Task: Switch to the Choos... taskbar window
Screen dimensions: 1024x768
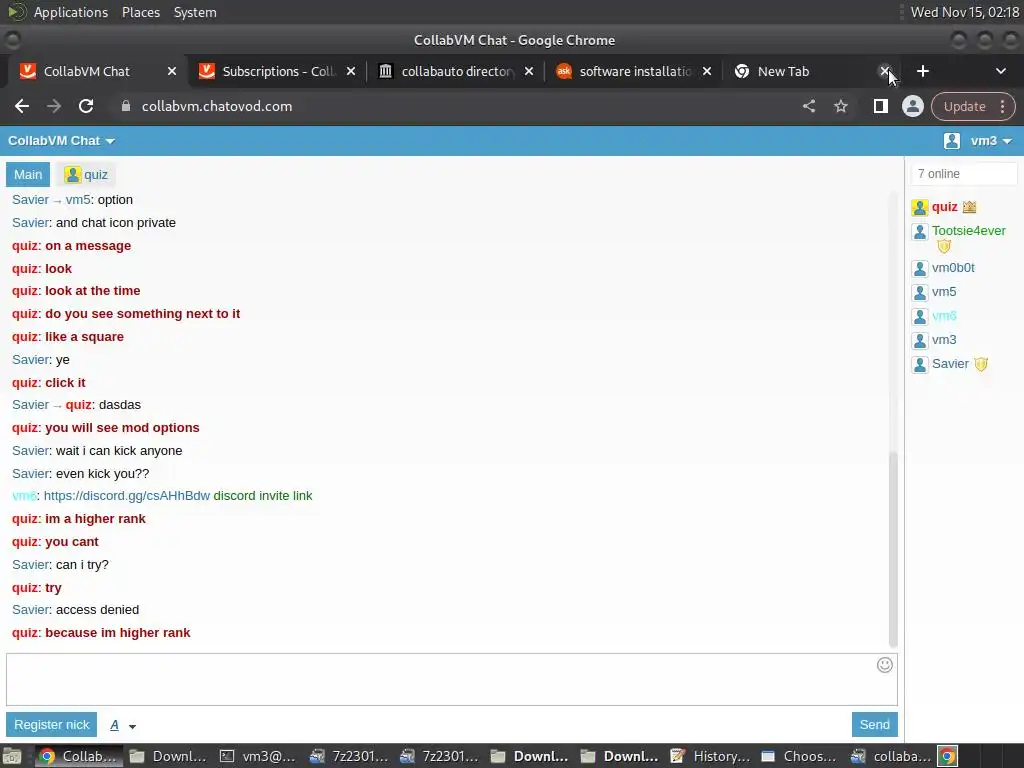Action: point(800,756)
